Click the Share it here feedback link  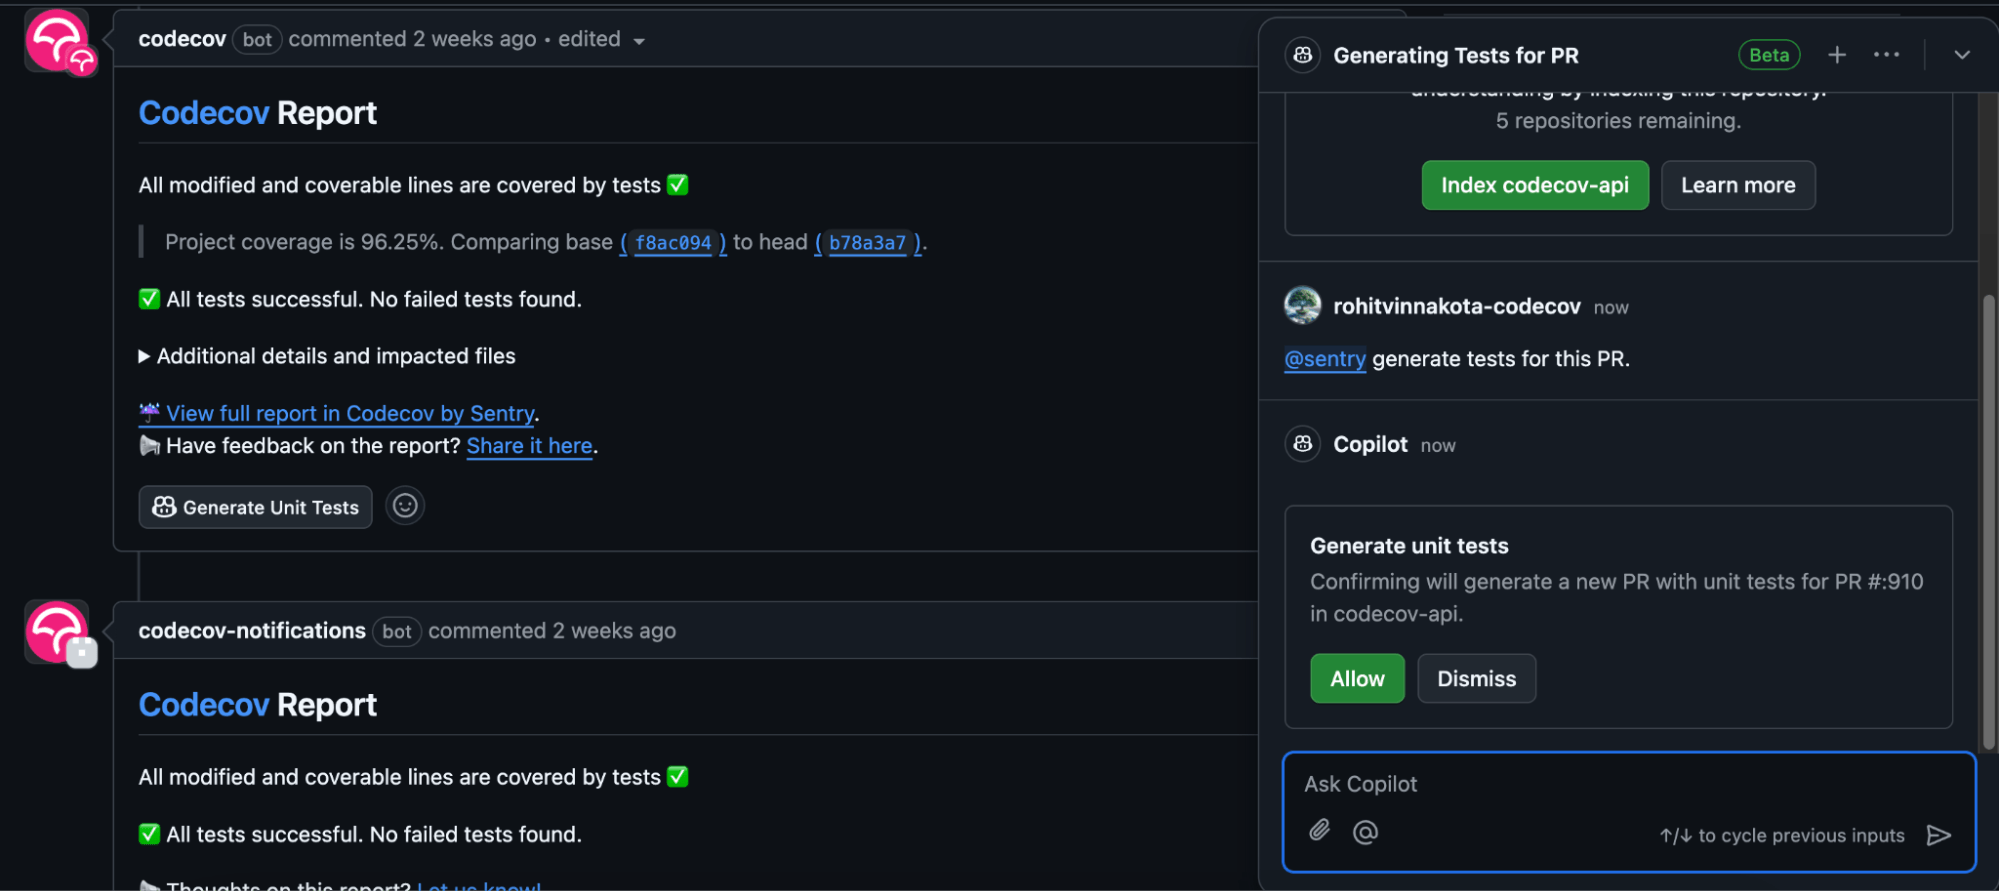point(530,446)
